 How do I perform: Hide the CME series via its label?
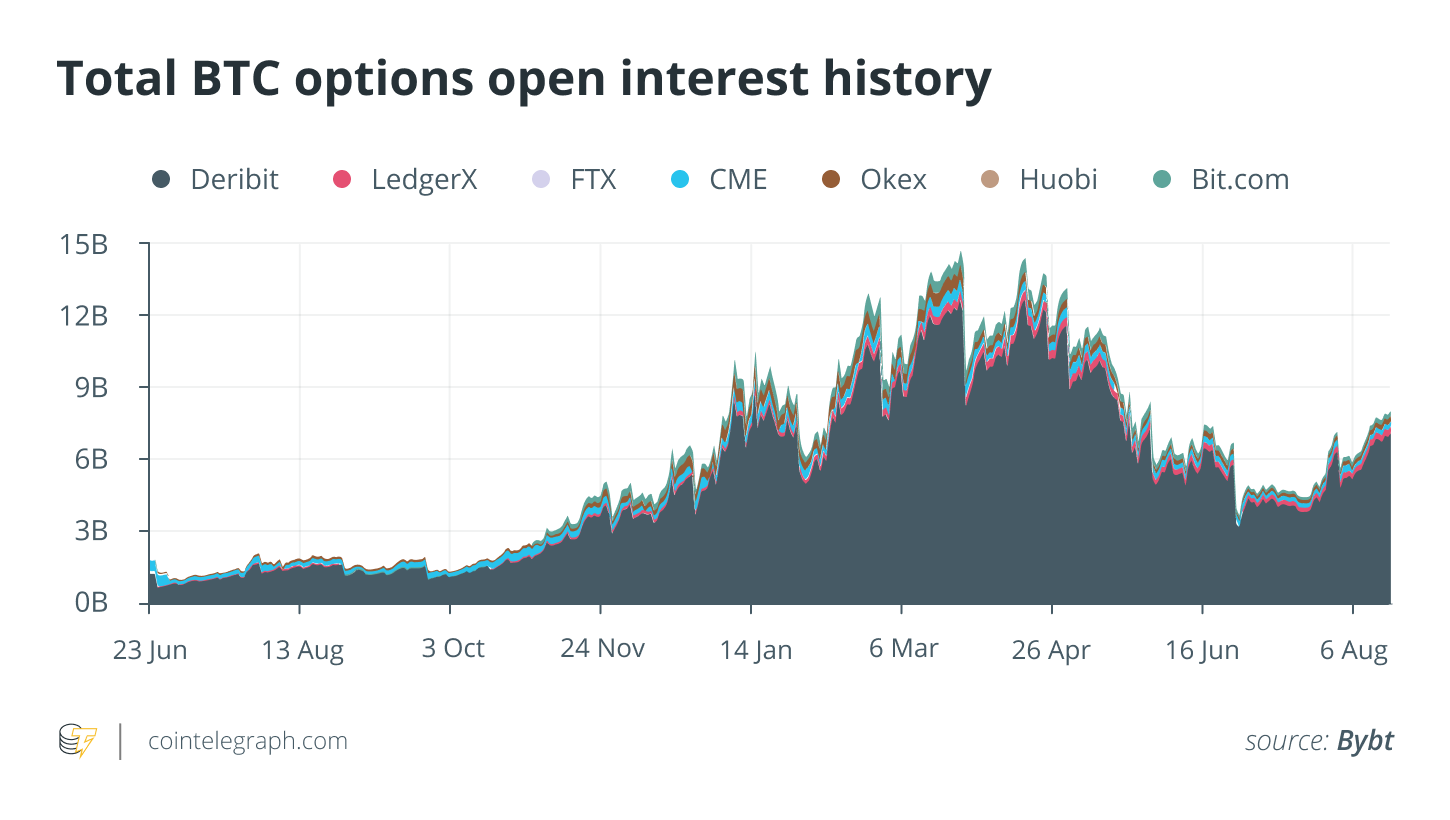click(739, 180)
